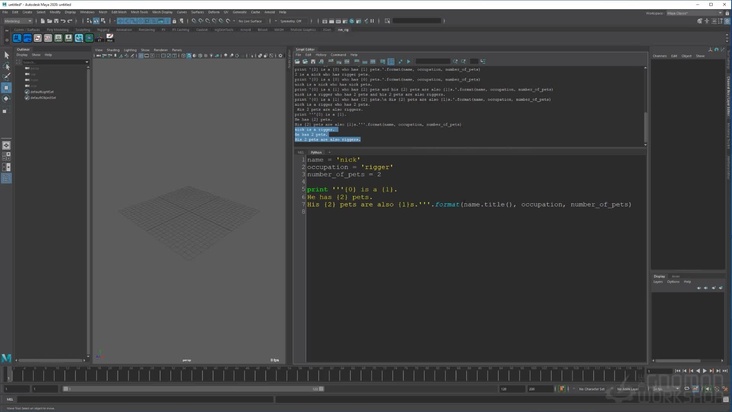Viewport: 732px width, 412px height.
Task: Open the frame rate fps dropdown
Action: tap(665, 389)
